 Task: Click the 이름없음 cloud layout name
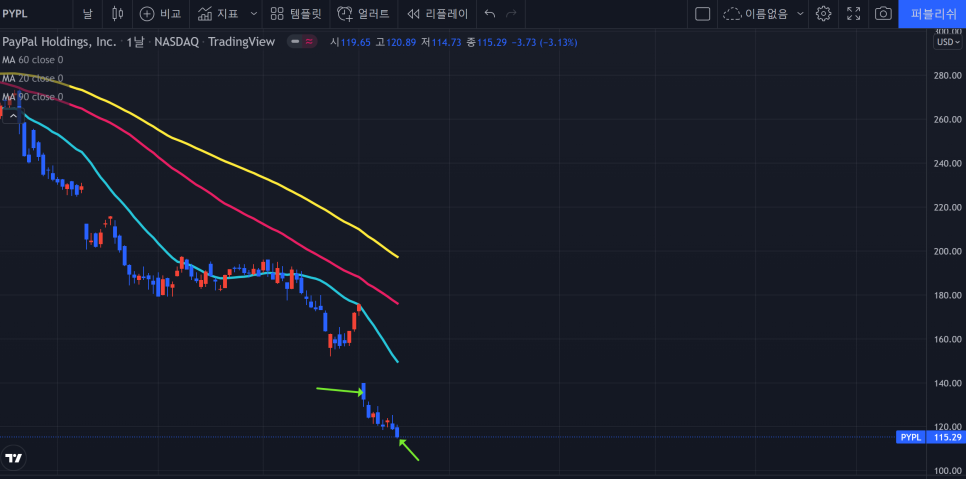point(756,14)
